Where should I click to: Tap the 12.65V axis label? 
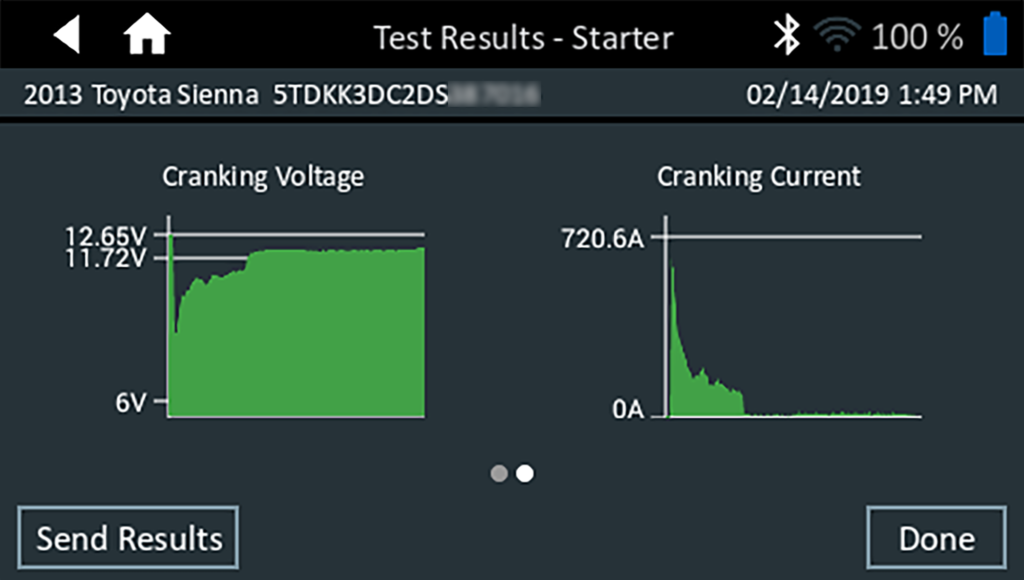106,236
